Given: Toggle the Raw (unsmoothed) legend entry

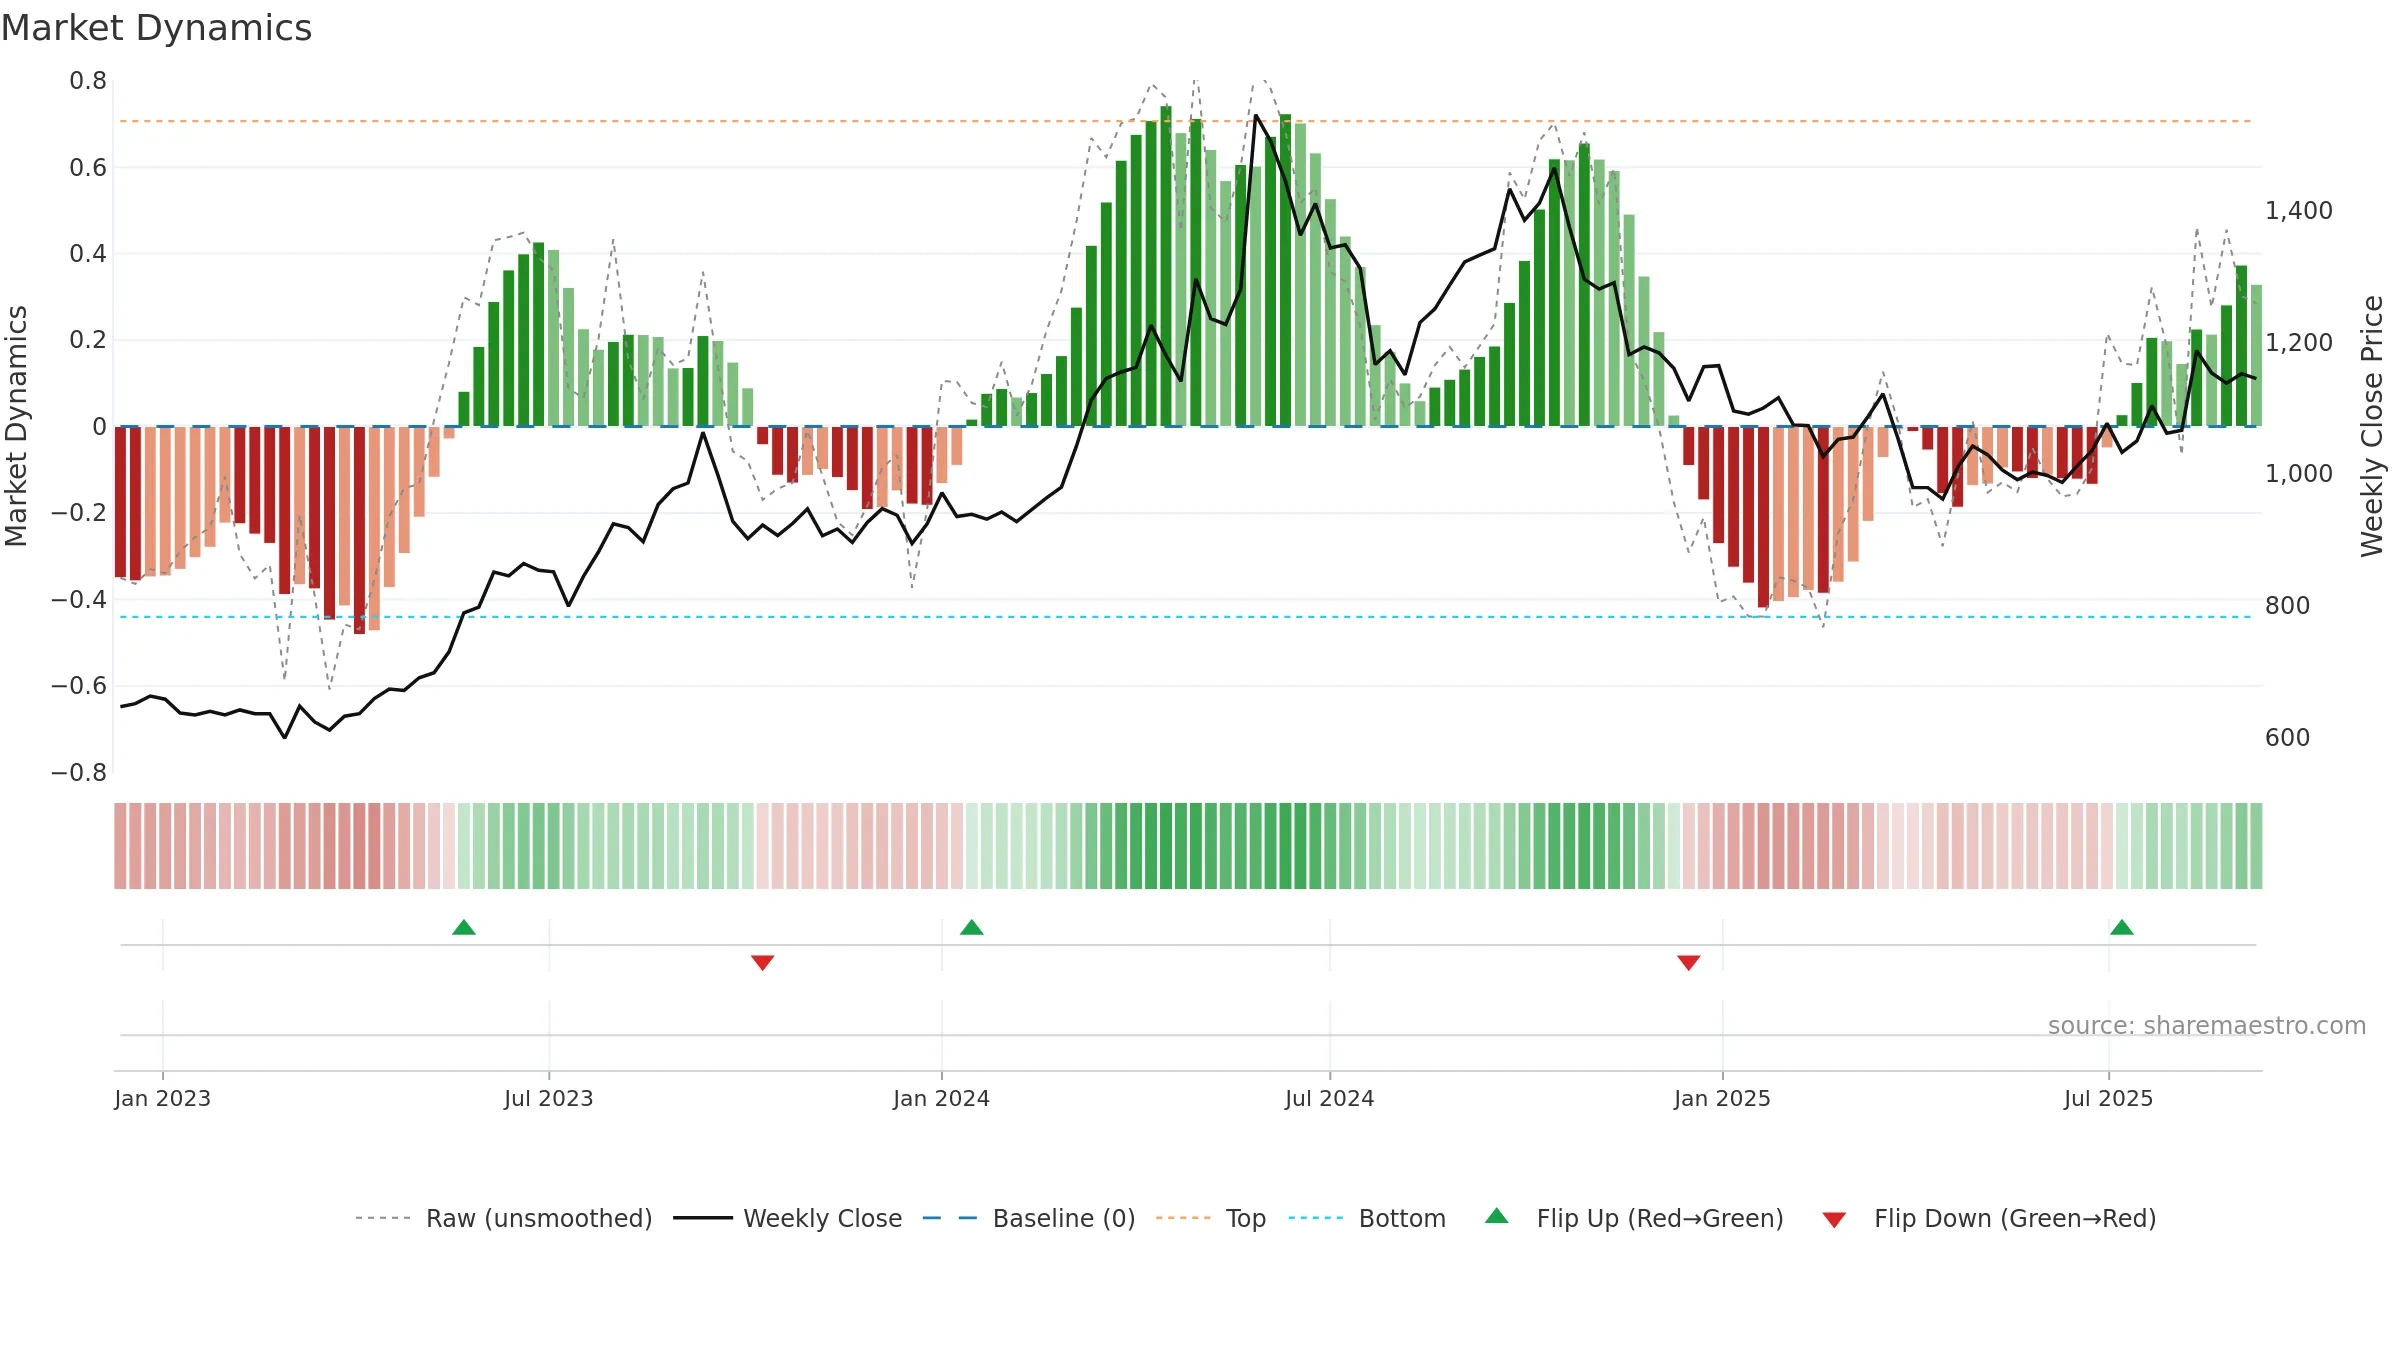Looking at the screenshot, I should pos(504,1218).
